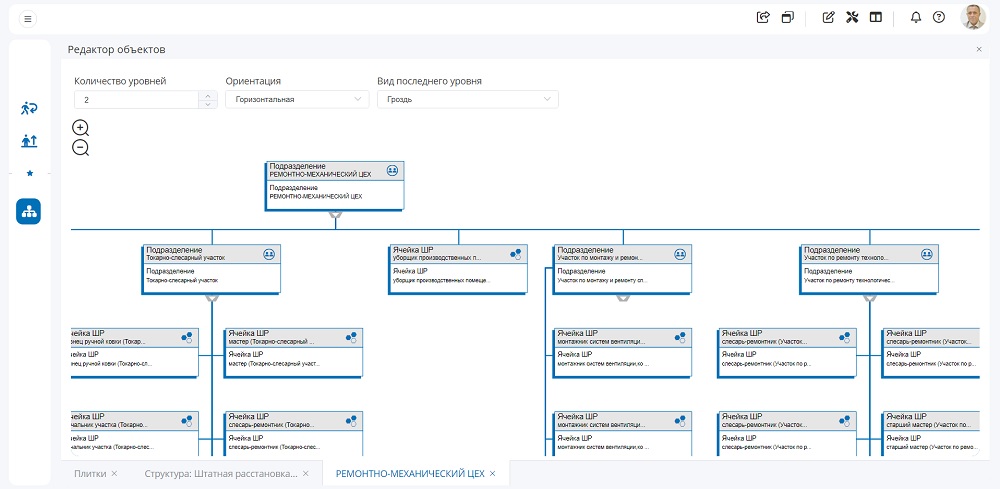Image resolution: width=1000 pixels, height=489 pixels.
Task: Increase Количество уровней with the up arrow
Action: 207,96
